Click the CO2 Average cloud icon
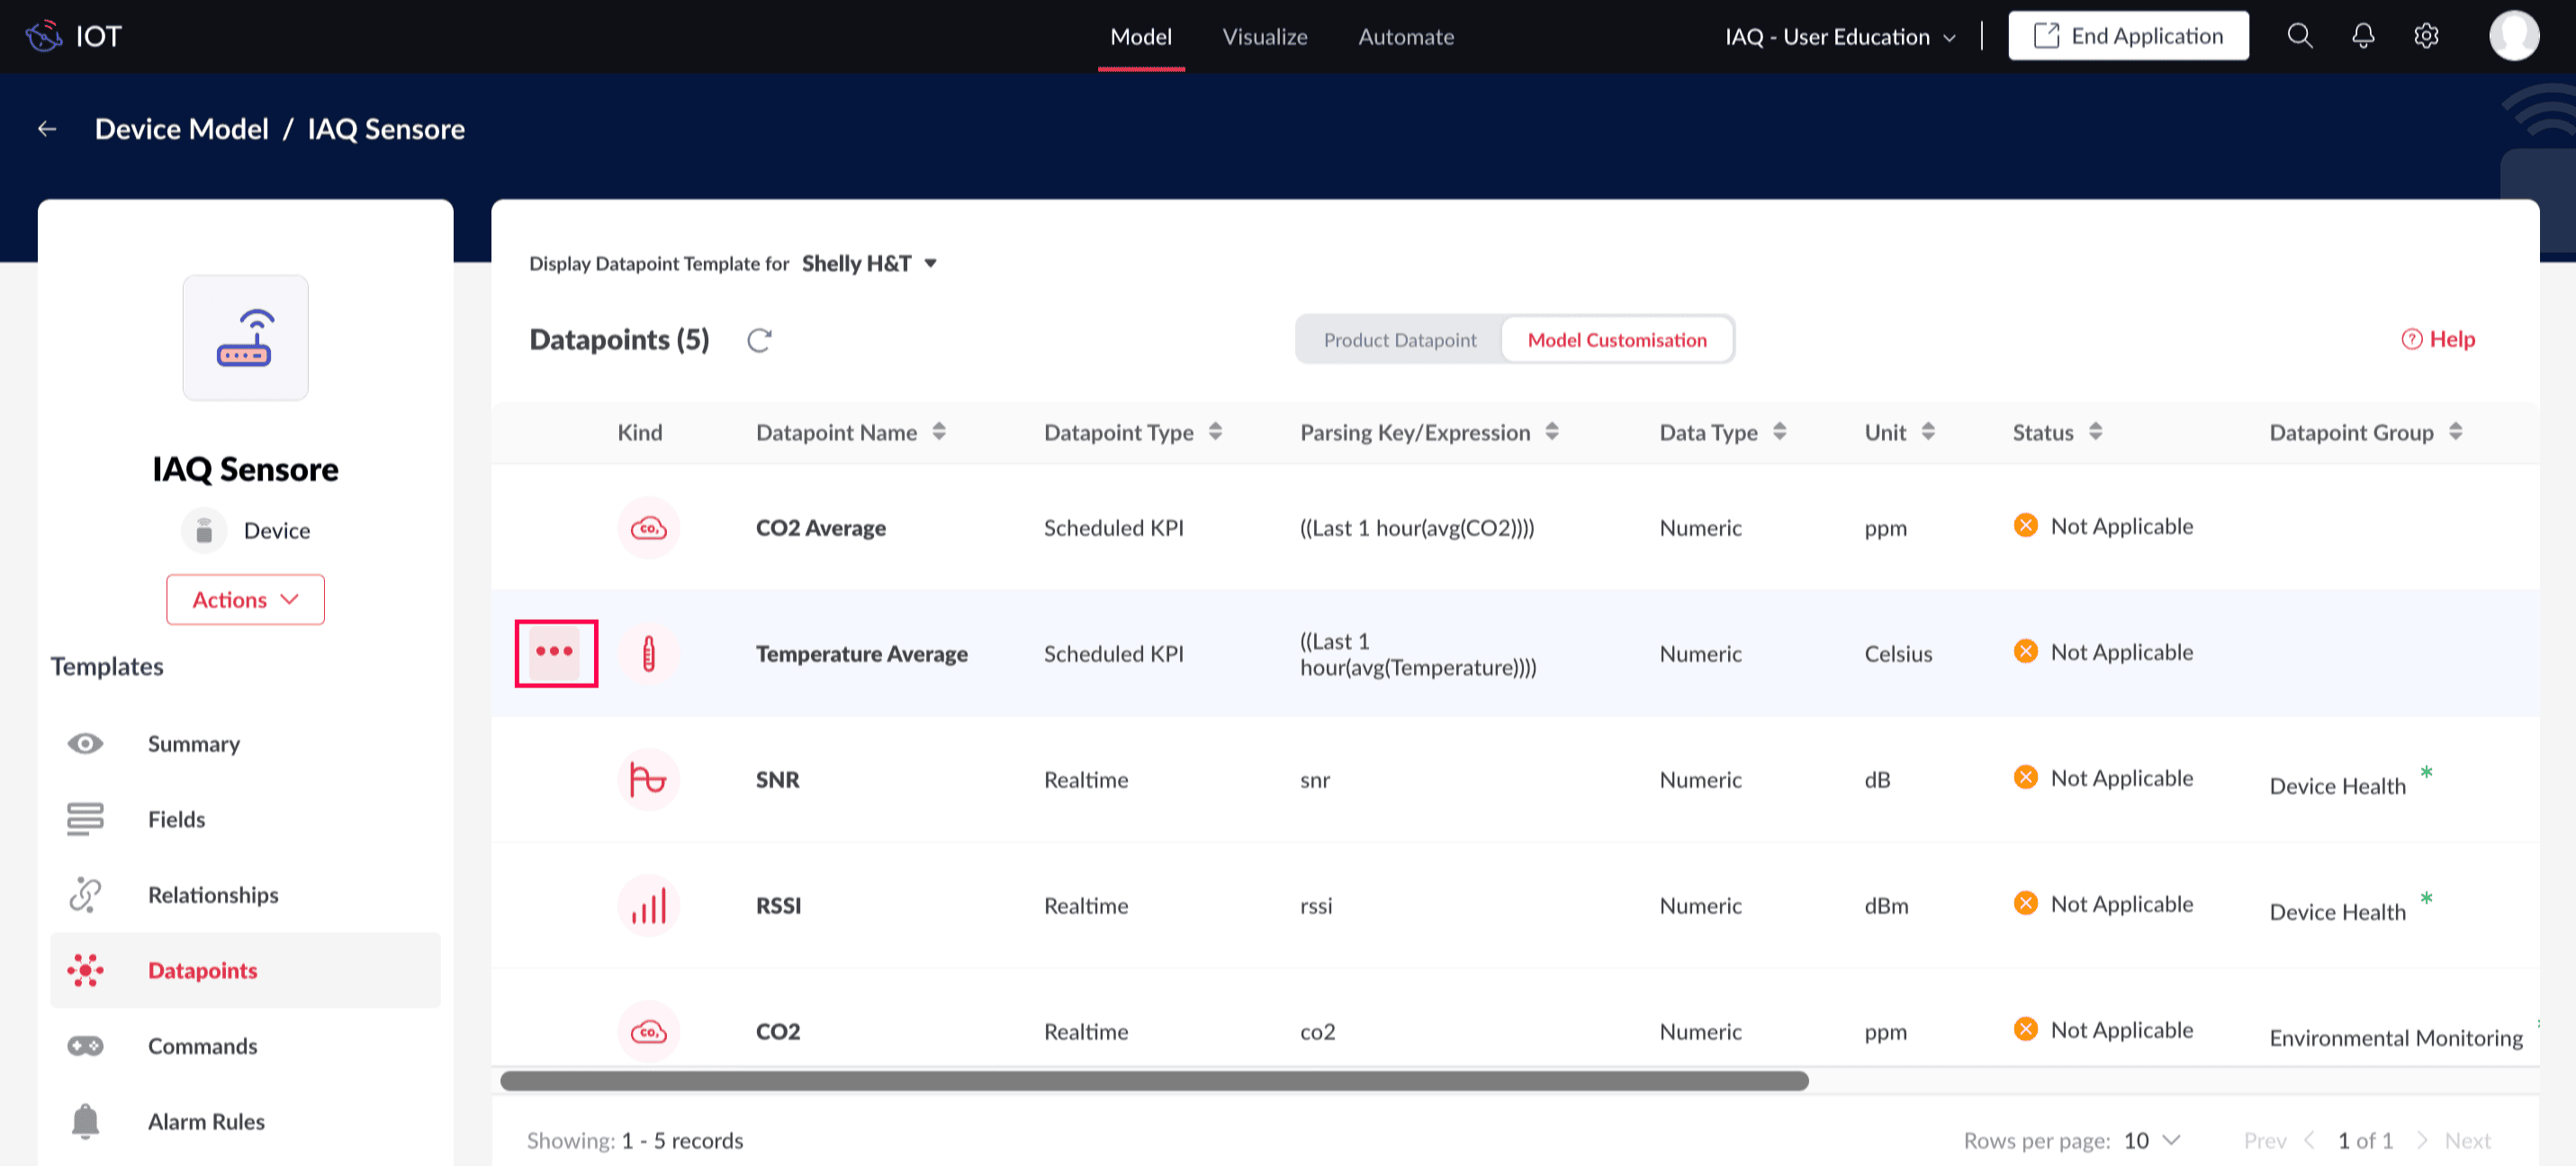 point(648,527)
